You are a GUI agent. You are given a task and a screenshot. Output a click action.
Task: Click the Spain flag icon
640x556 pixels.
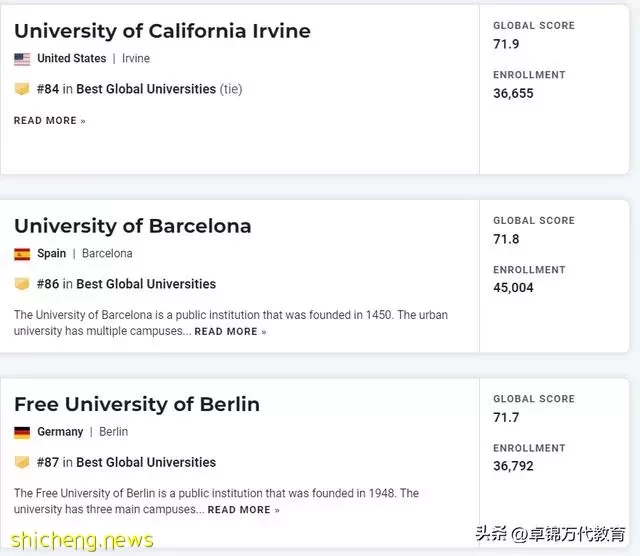tap(22, 254)
